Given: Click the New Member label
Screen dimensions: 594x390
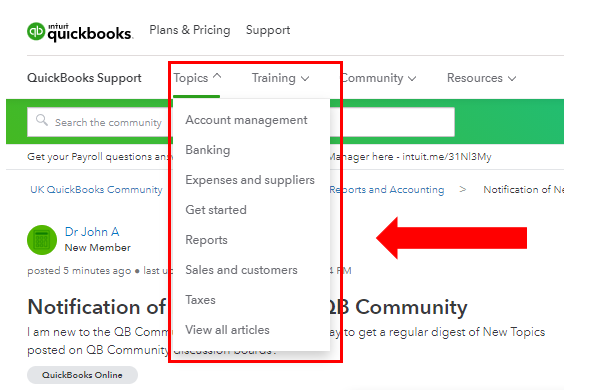Looking at the screenshot, I should (98, 247).
